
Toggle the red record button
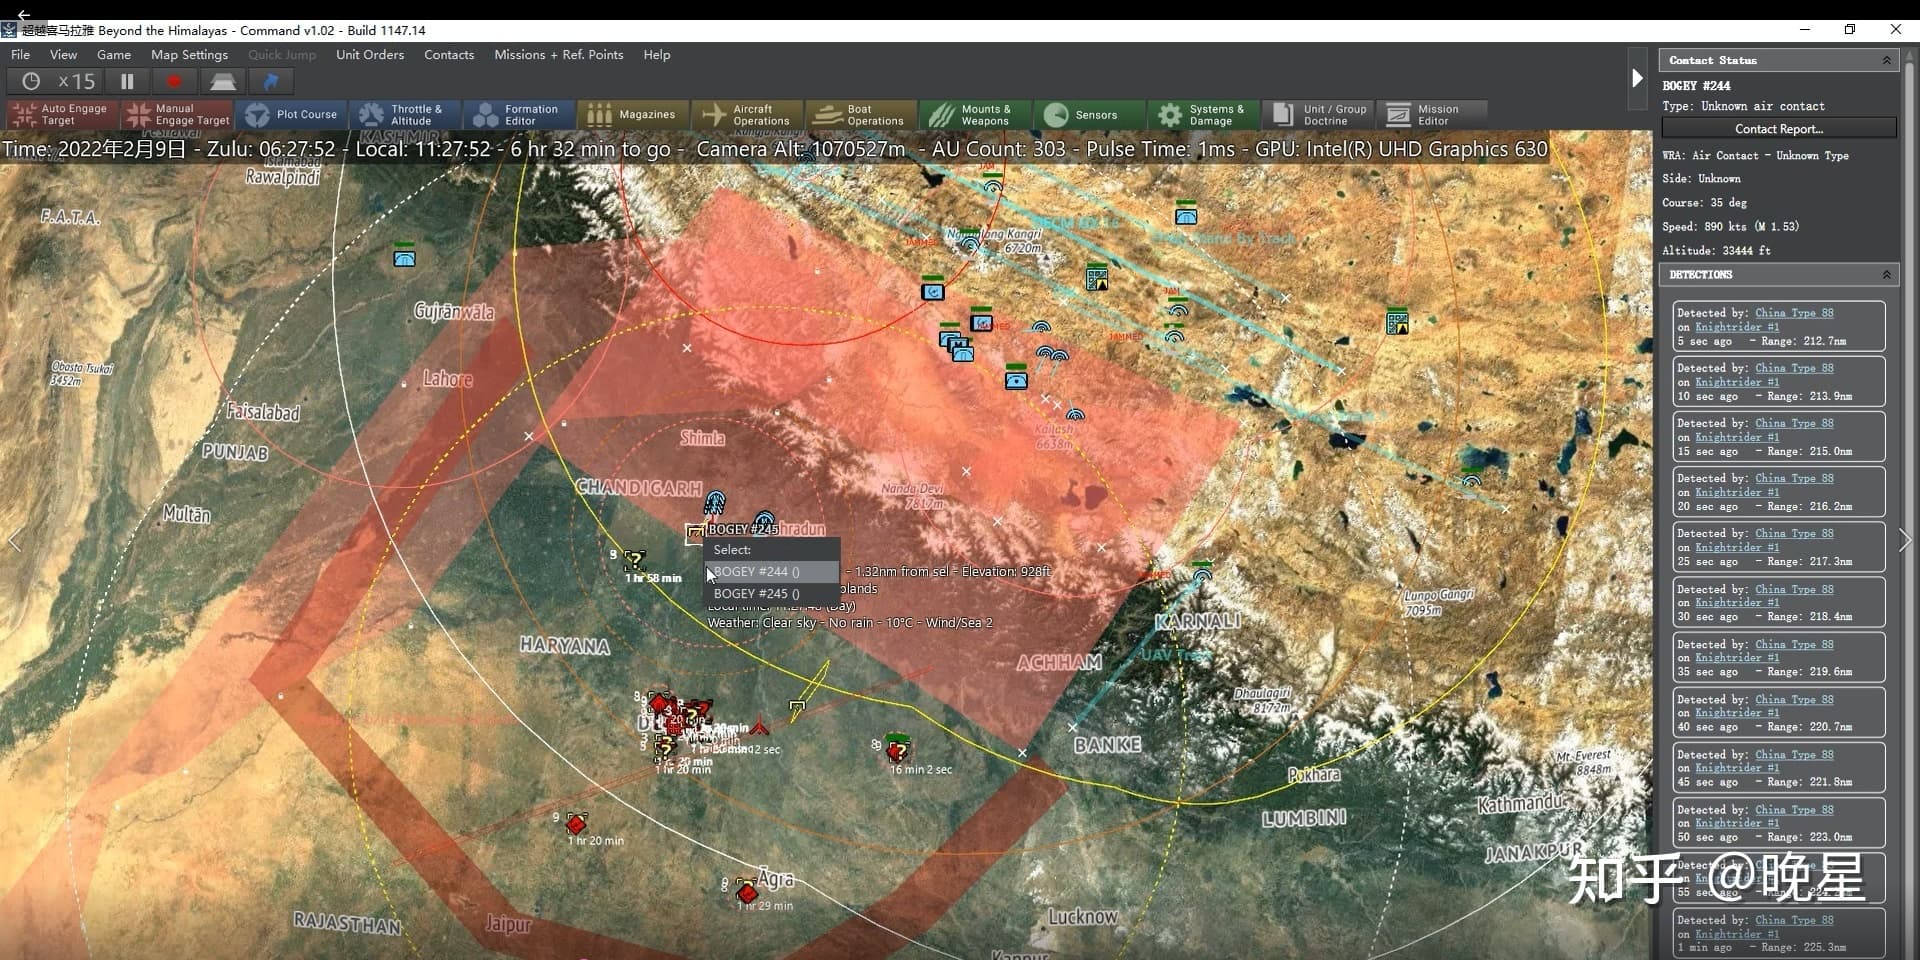(174, 82)
